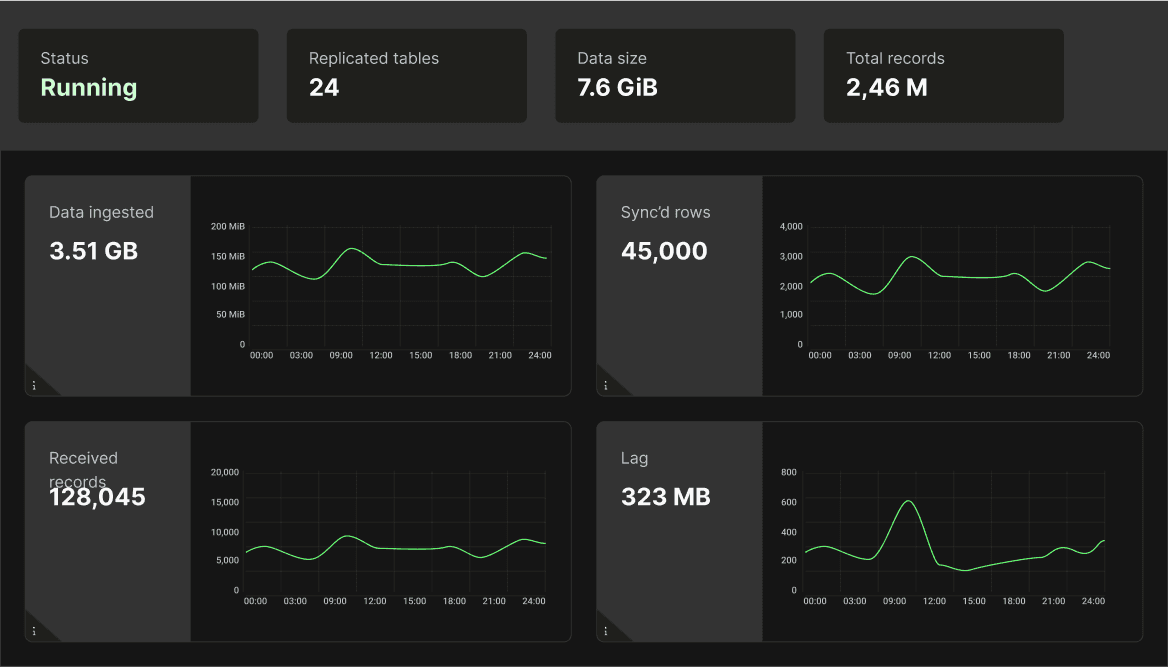1168x667 pixels.
Task: Click the Data ingested line chart
Action: (x=398, y=265)
